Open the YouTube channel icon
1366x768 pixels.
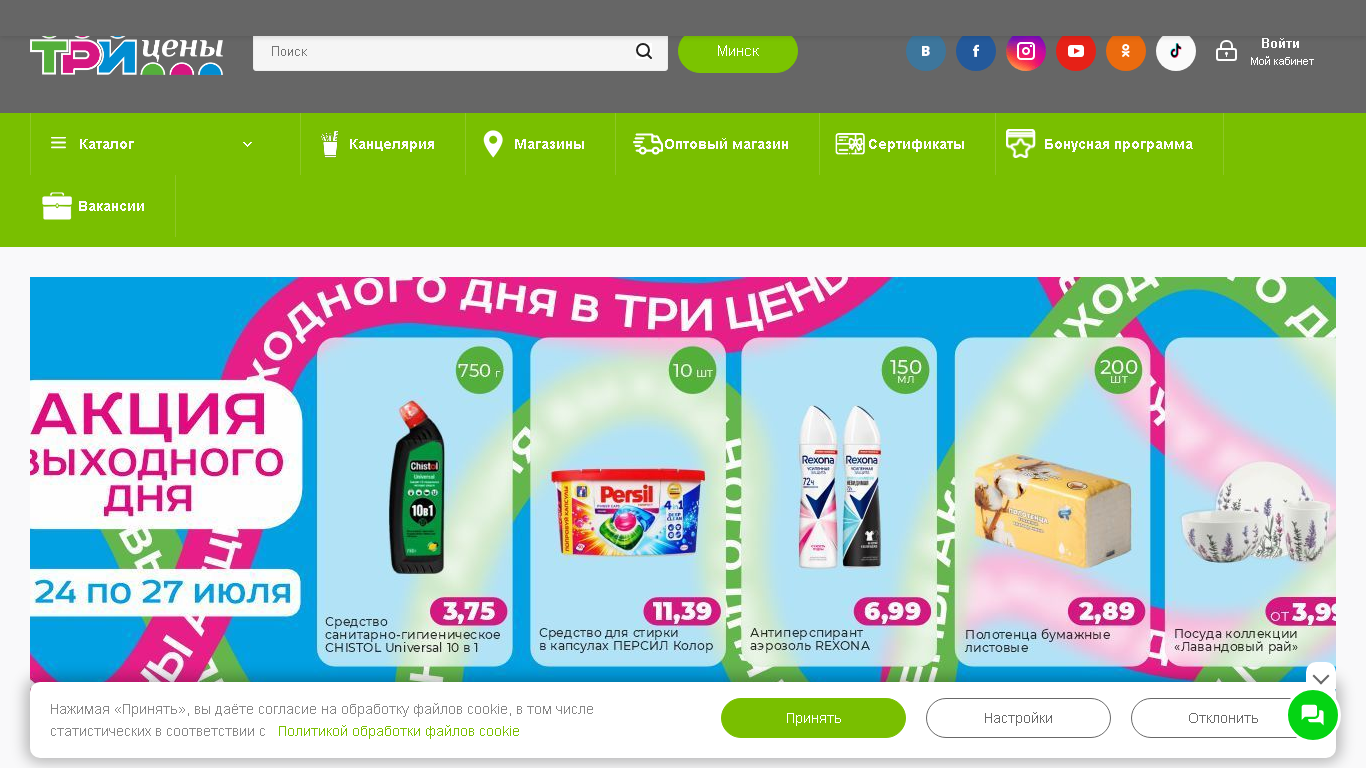[x=1076, y=51]
